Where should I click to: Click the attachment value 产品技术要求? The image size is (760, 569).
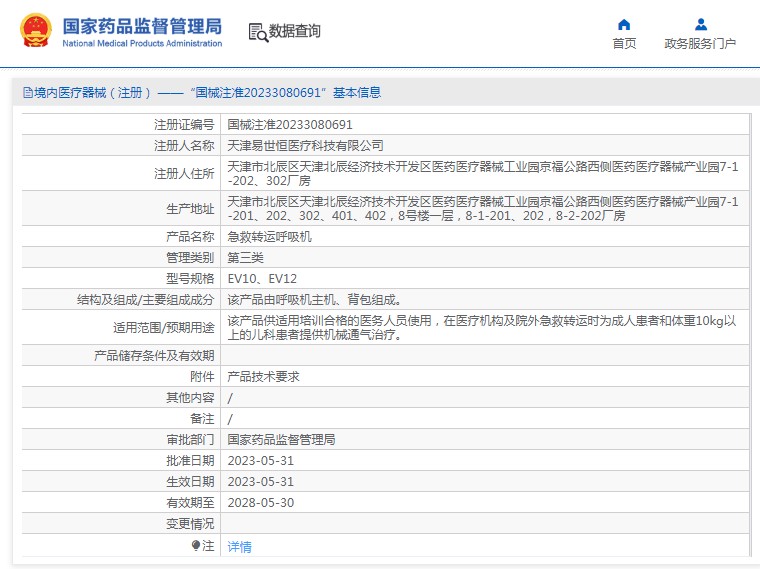tap(263, 377)
